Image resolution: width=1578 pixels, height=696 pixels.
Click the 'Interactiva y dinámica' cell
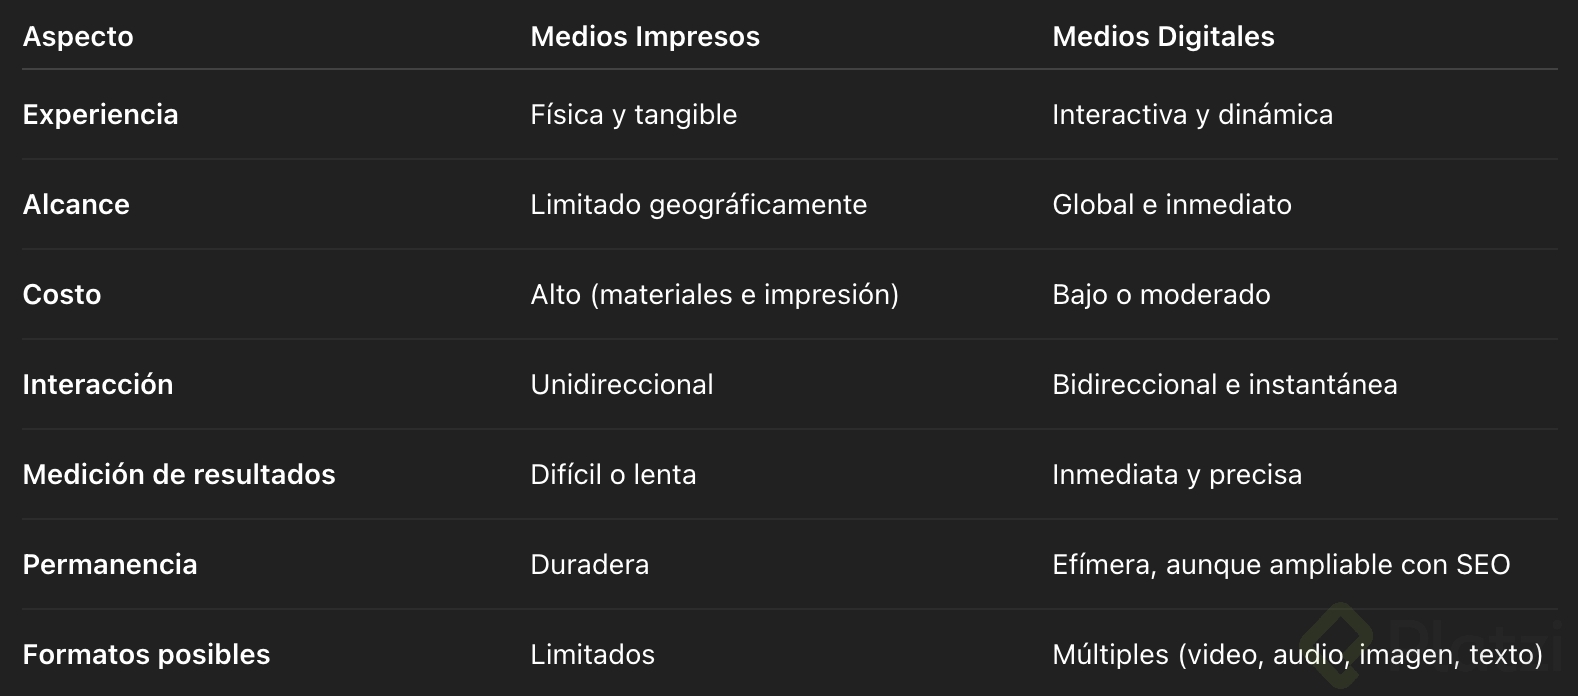1192,115
